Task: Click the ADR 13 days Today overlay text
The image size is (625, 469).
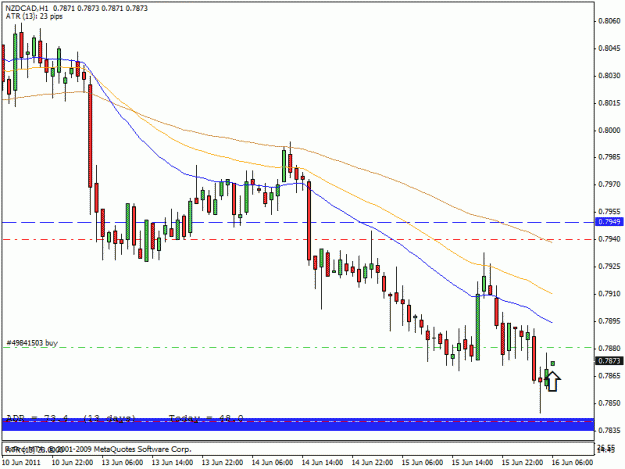Action: point(125,418)
